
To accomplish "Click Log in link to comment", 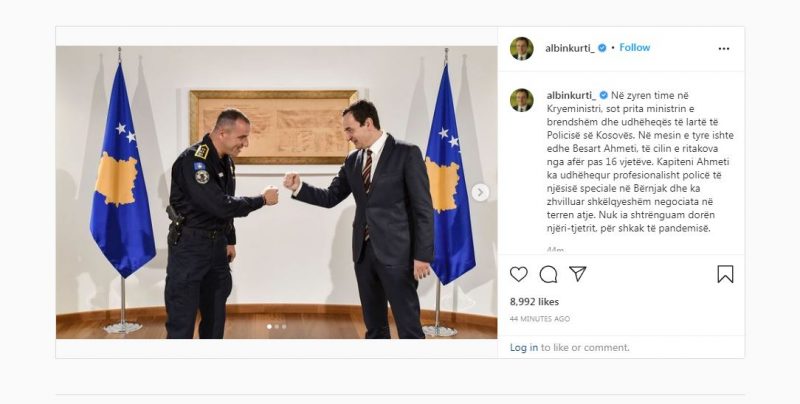I will coord(523,347).
